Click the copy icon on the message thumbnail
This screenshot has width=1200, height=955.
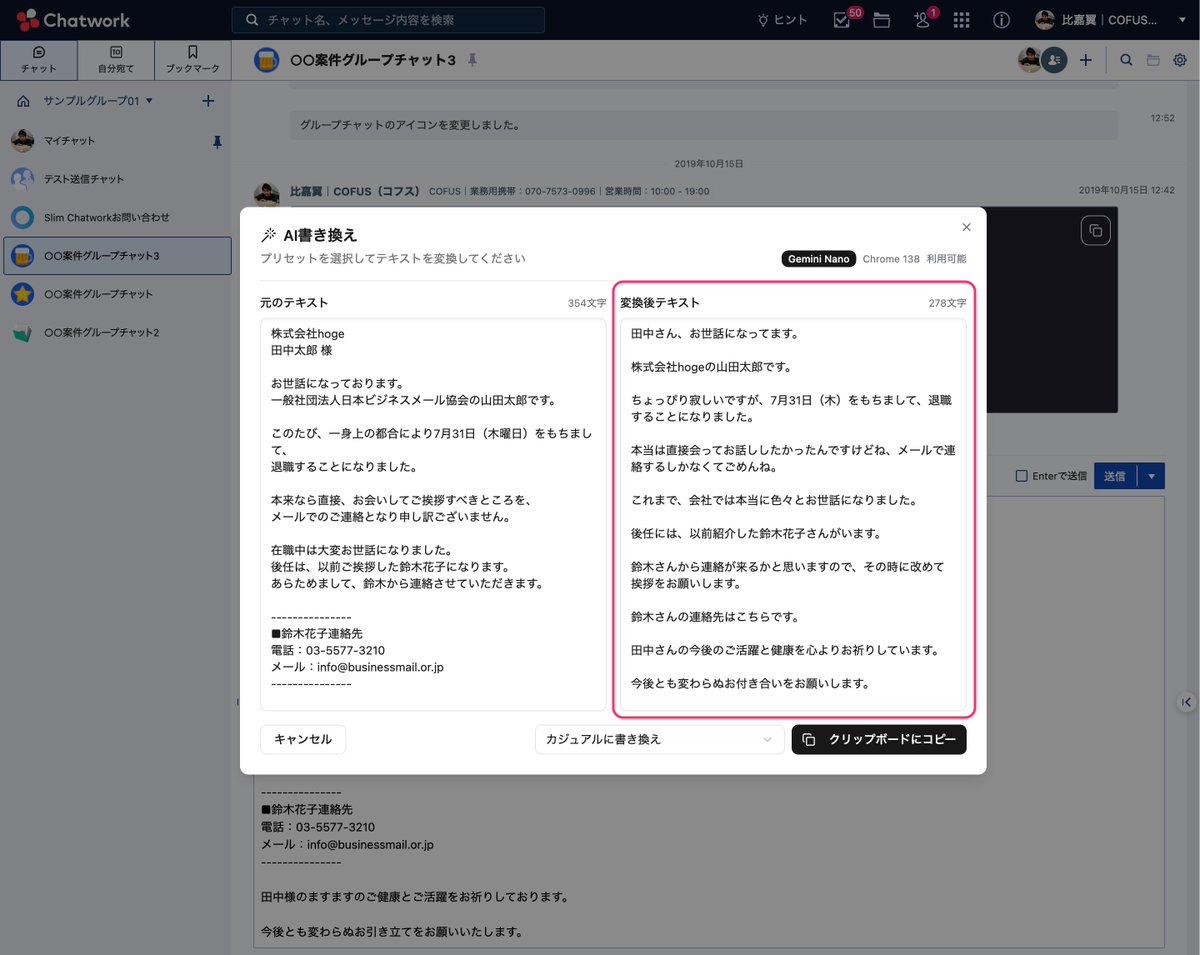point(1095,230)
